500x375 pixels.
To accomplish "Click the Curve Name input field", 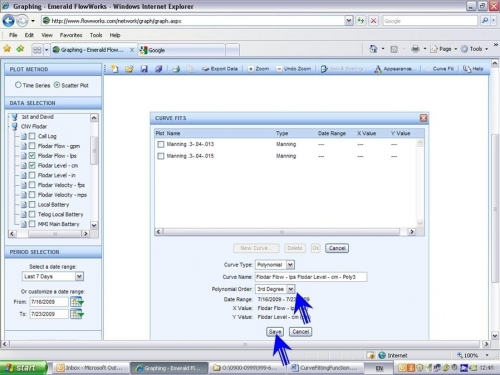I will coord(311,277).
